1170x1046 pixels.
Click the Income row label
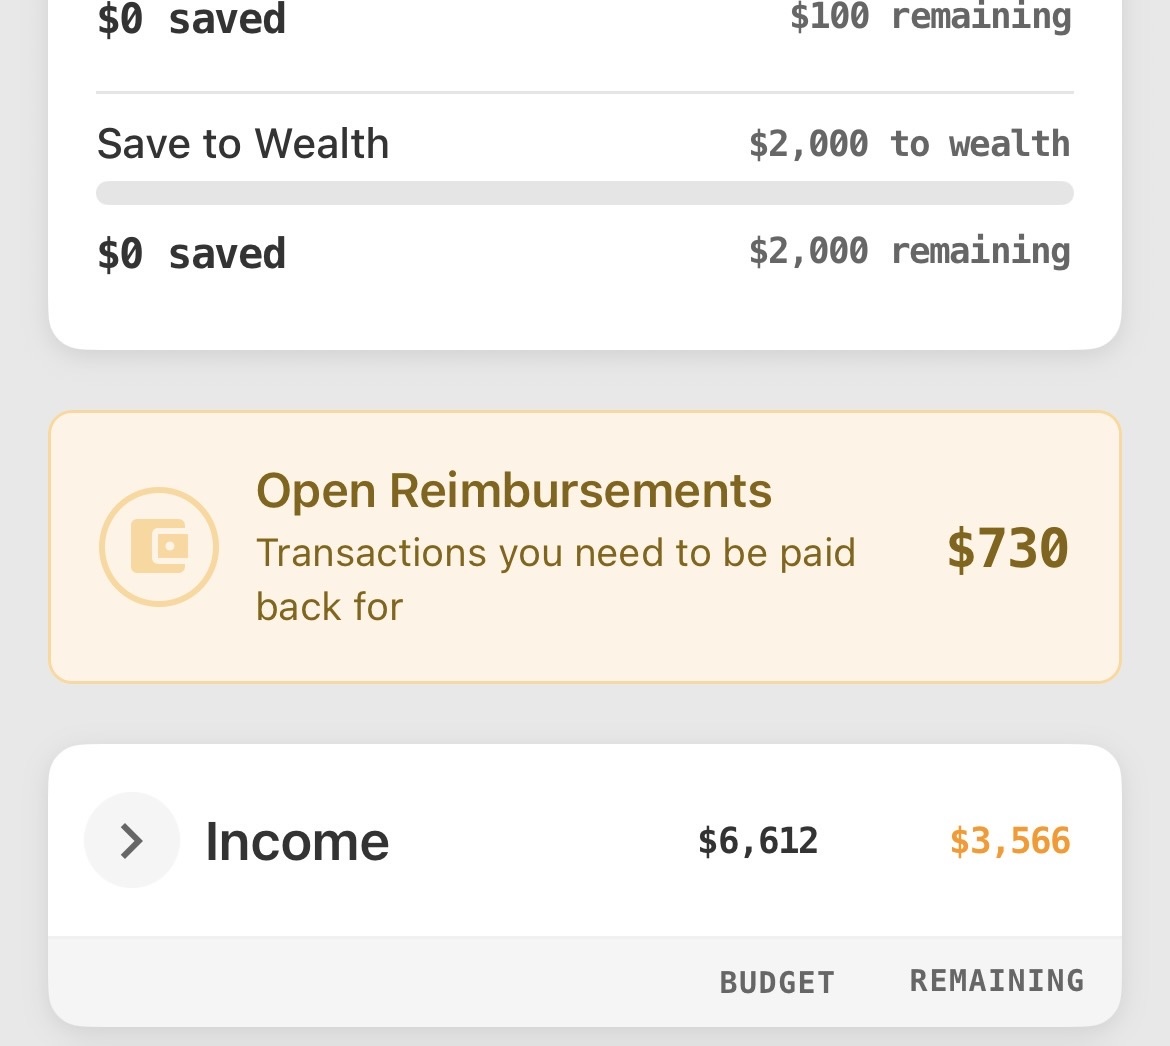297,841
